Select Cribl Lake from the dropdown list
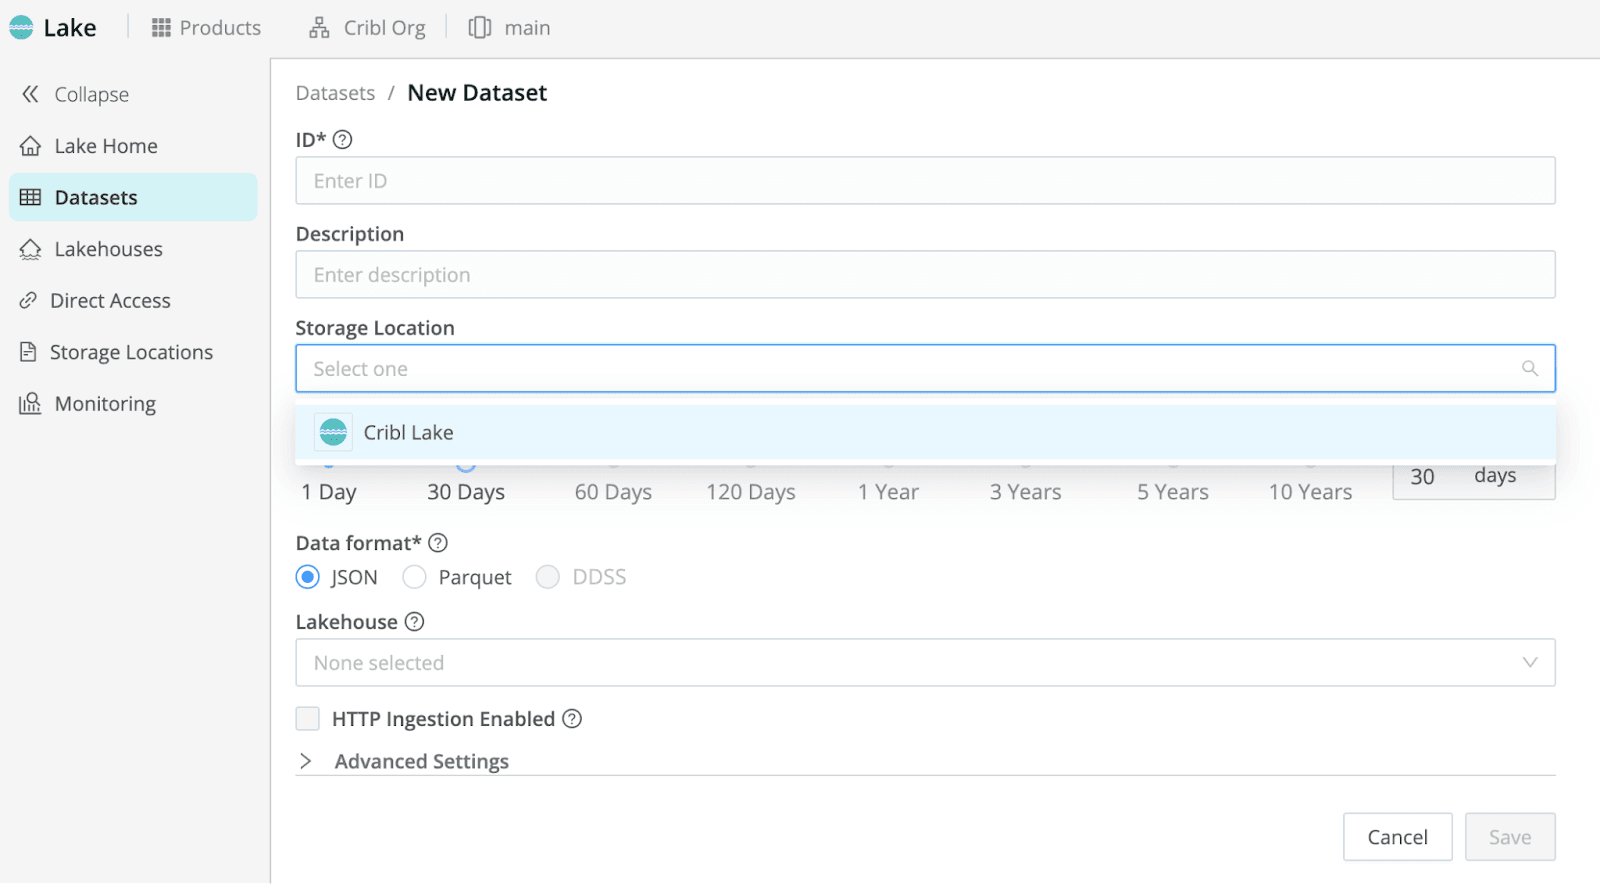 (408, 433)
